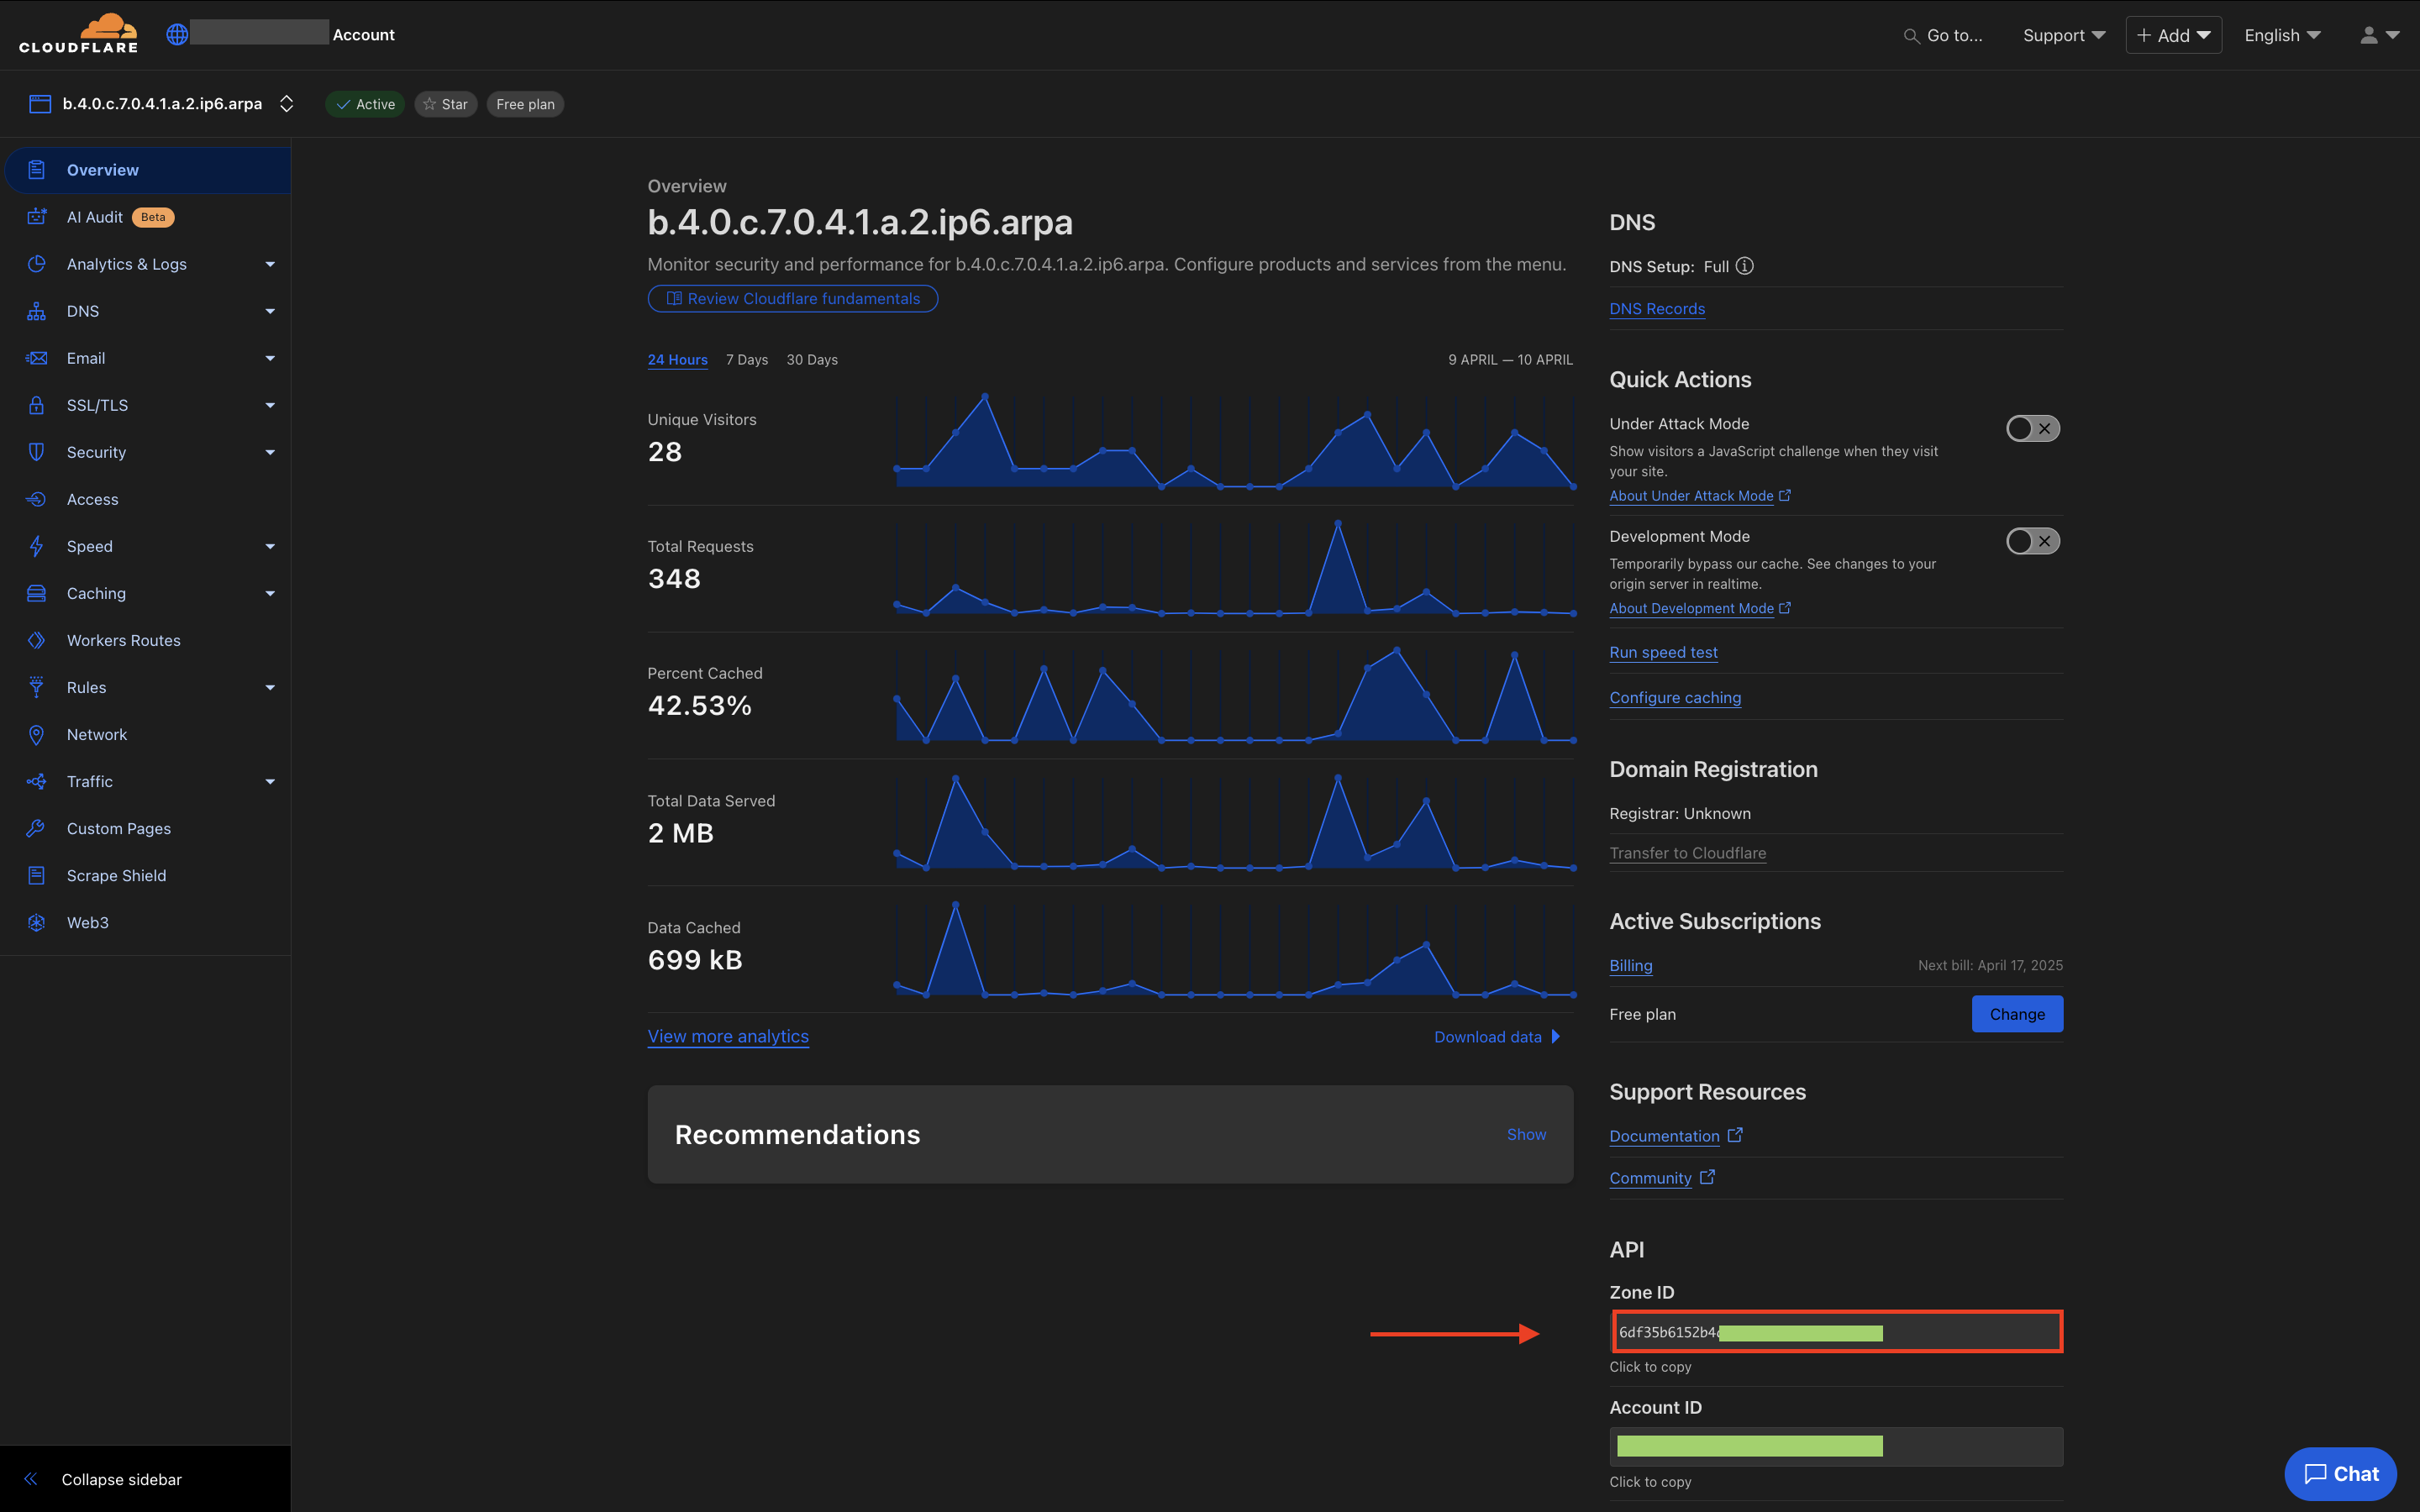Select the 7 Days tab
Viewport: 2420px width, 1512px height.
[747, 359]
